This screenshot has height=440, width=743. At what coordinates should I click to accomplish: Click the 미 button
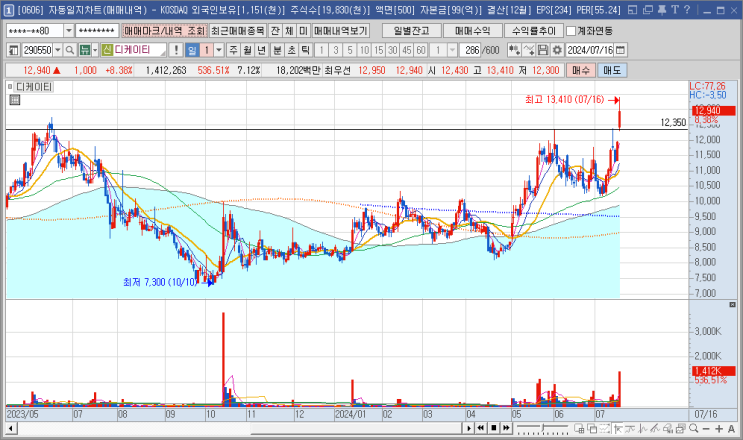point(303,31)
